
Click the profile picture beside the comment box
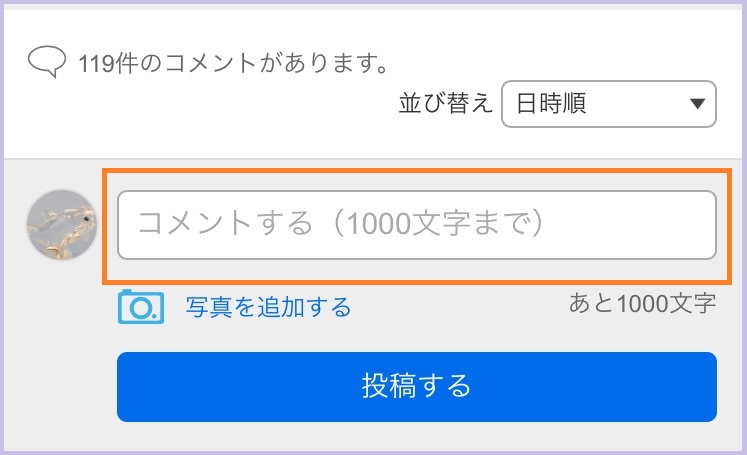coord(61,225)
